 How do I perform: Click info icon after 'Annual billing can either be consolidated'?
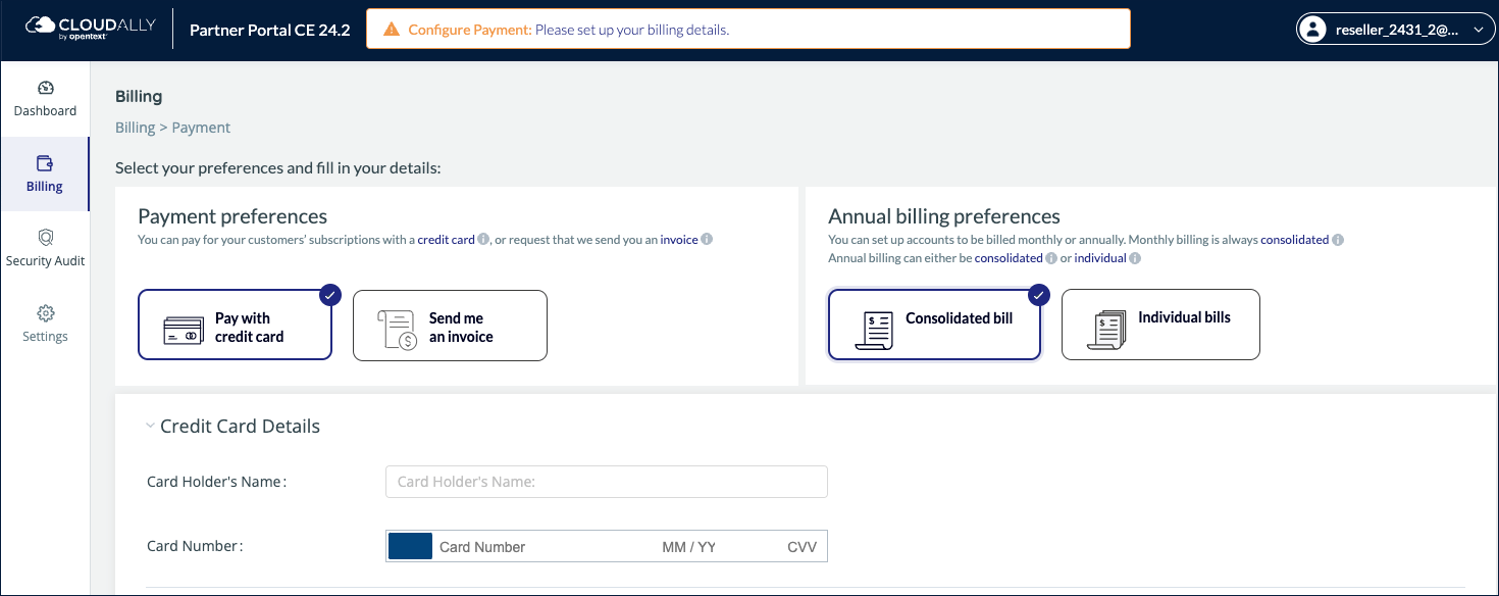1051,258
